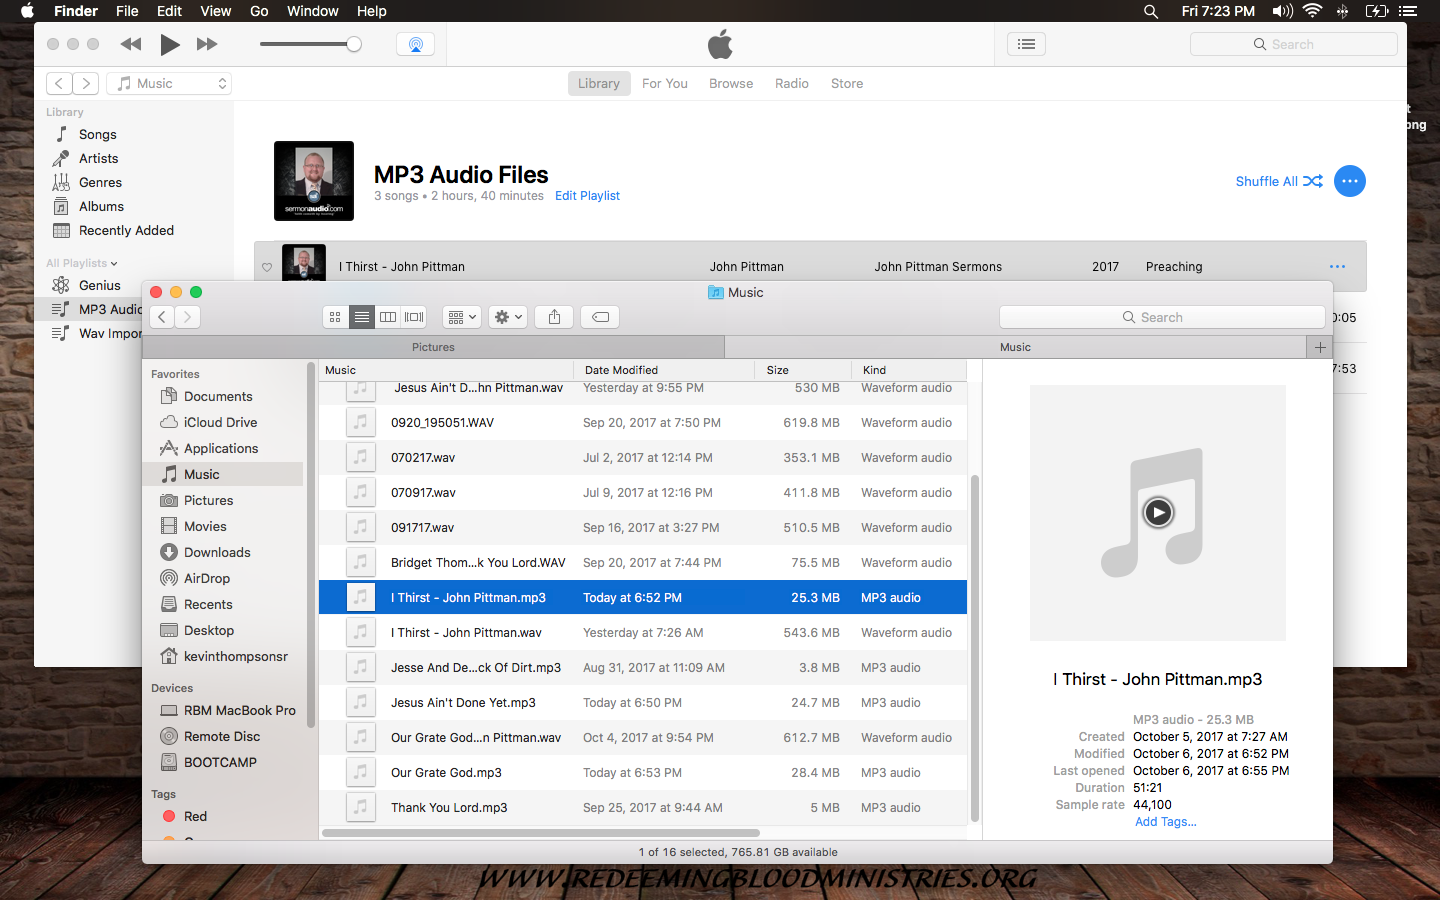Image resolution: width=1440 pixels, height=900 pixels.
Task: Switch to the Store tab
Action: [x=847, y=83]
